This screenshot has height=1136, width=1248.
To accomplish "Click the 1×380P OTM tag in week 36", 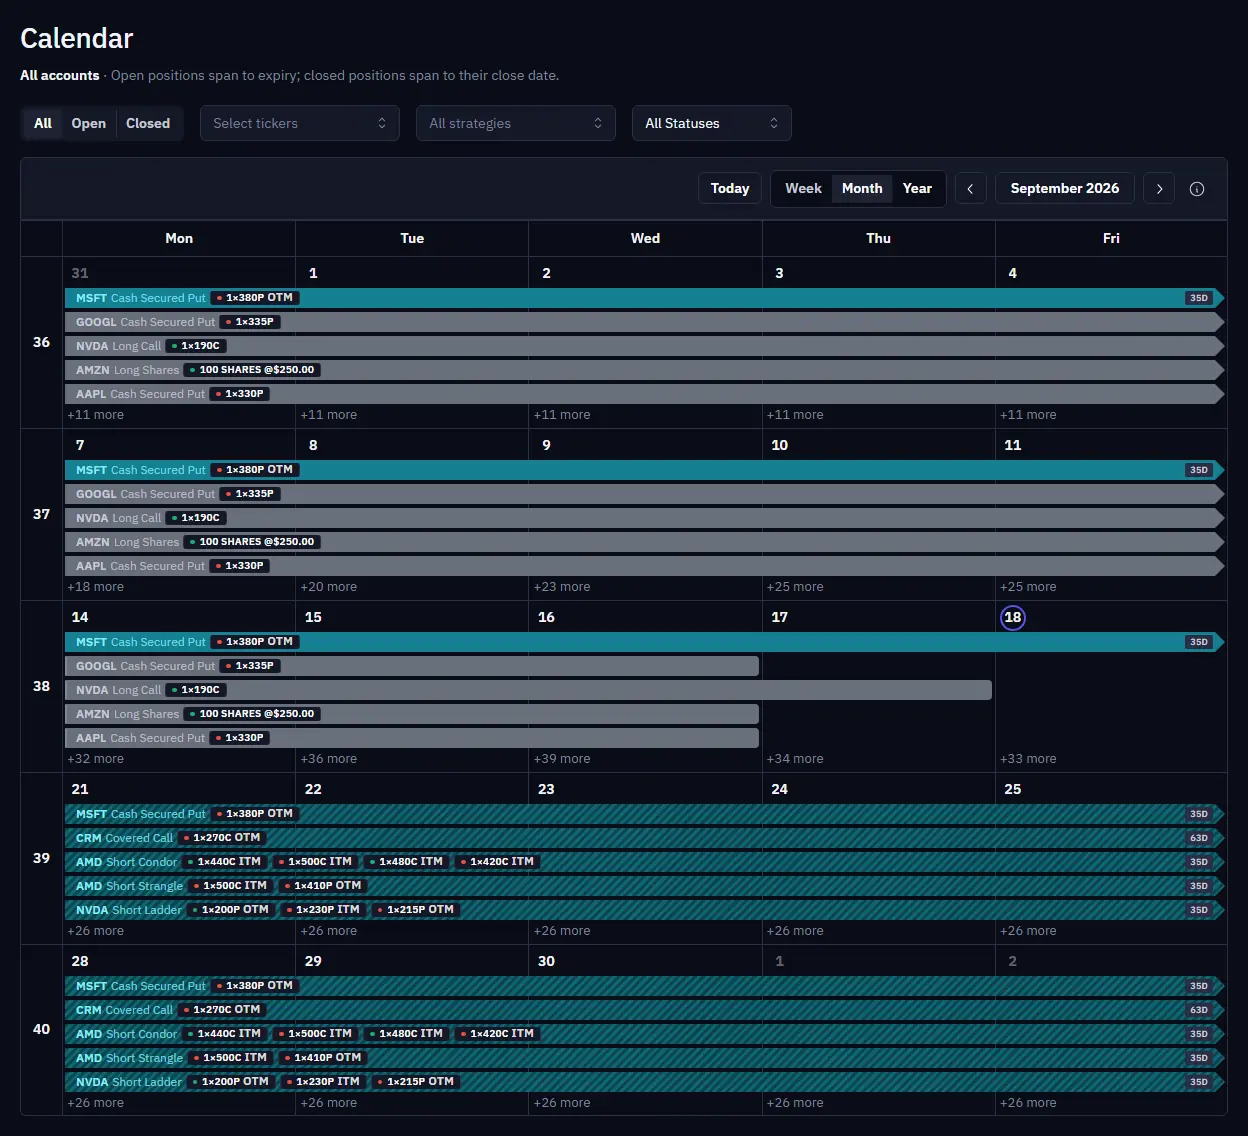I will [255, 298].
